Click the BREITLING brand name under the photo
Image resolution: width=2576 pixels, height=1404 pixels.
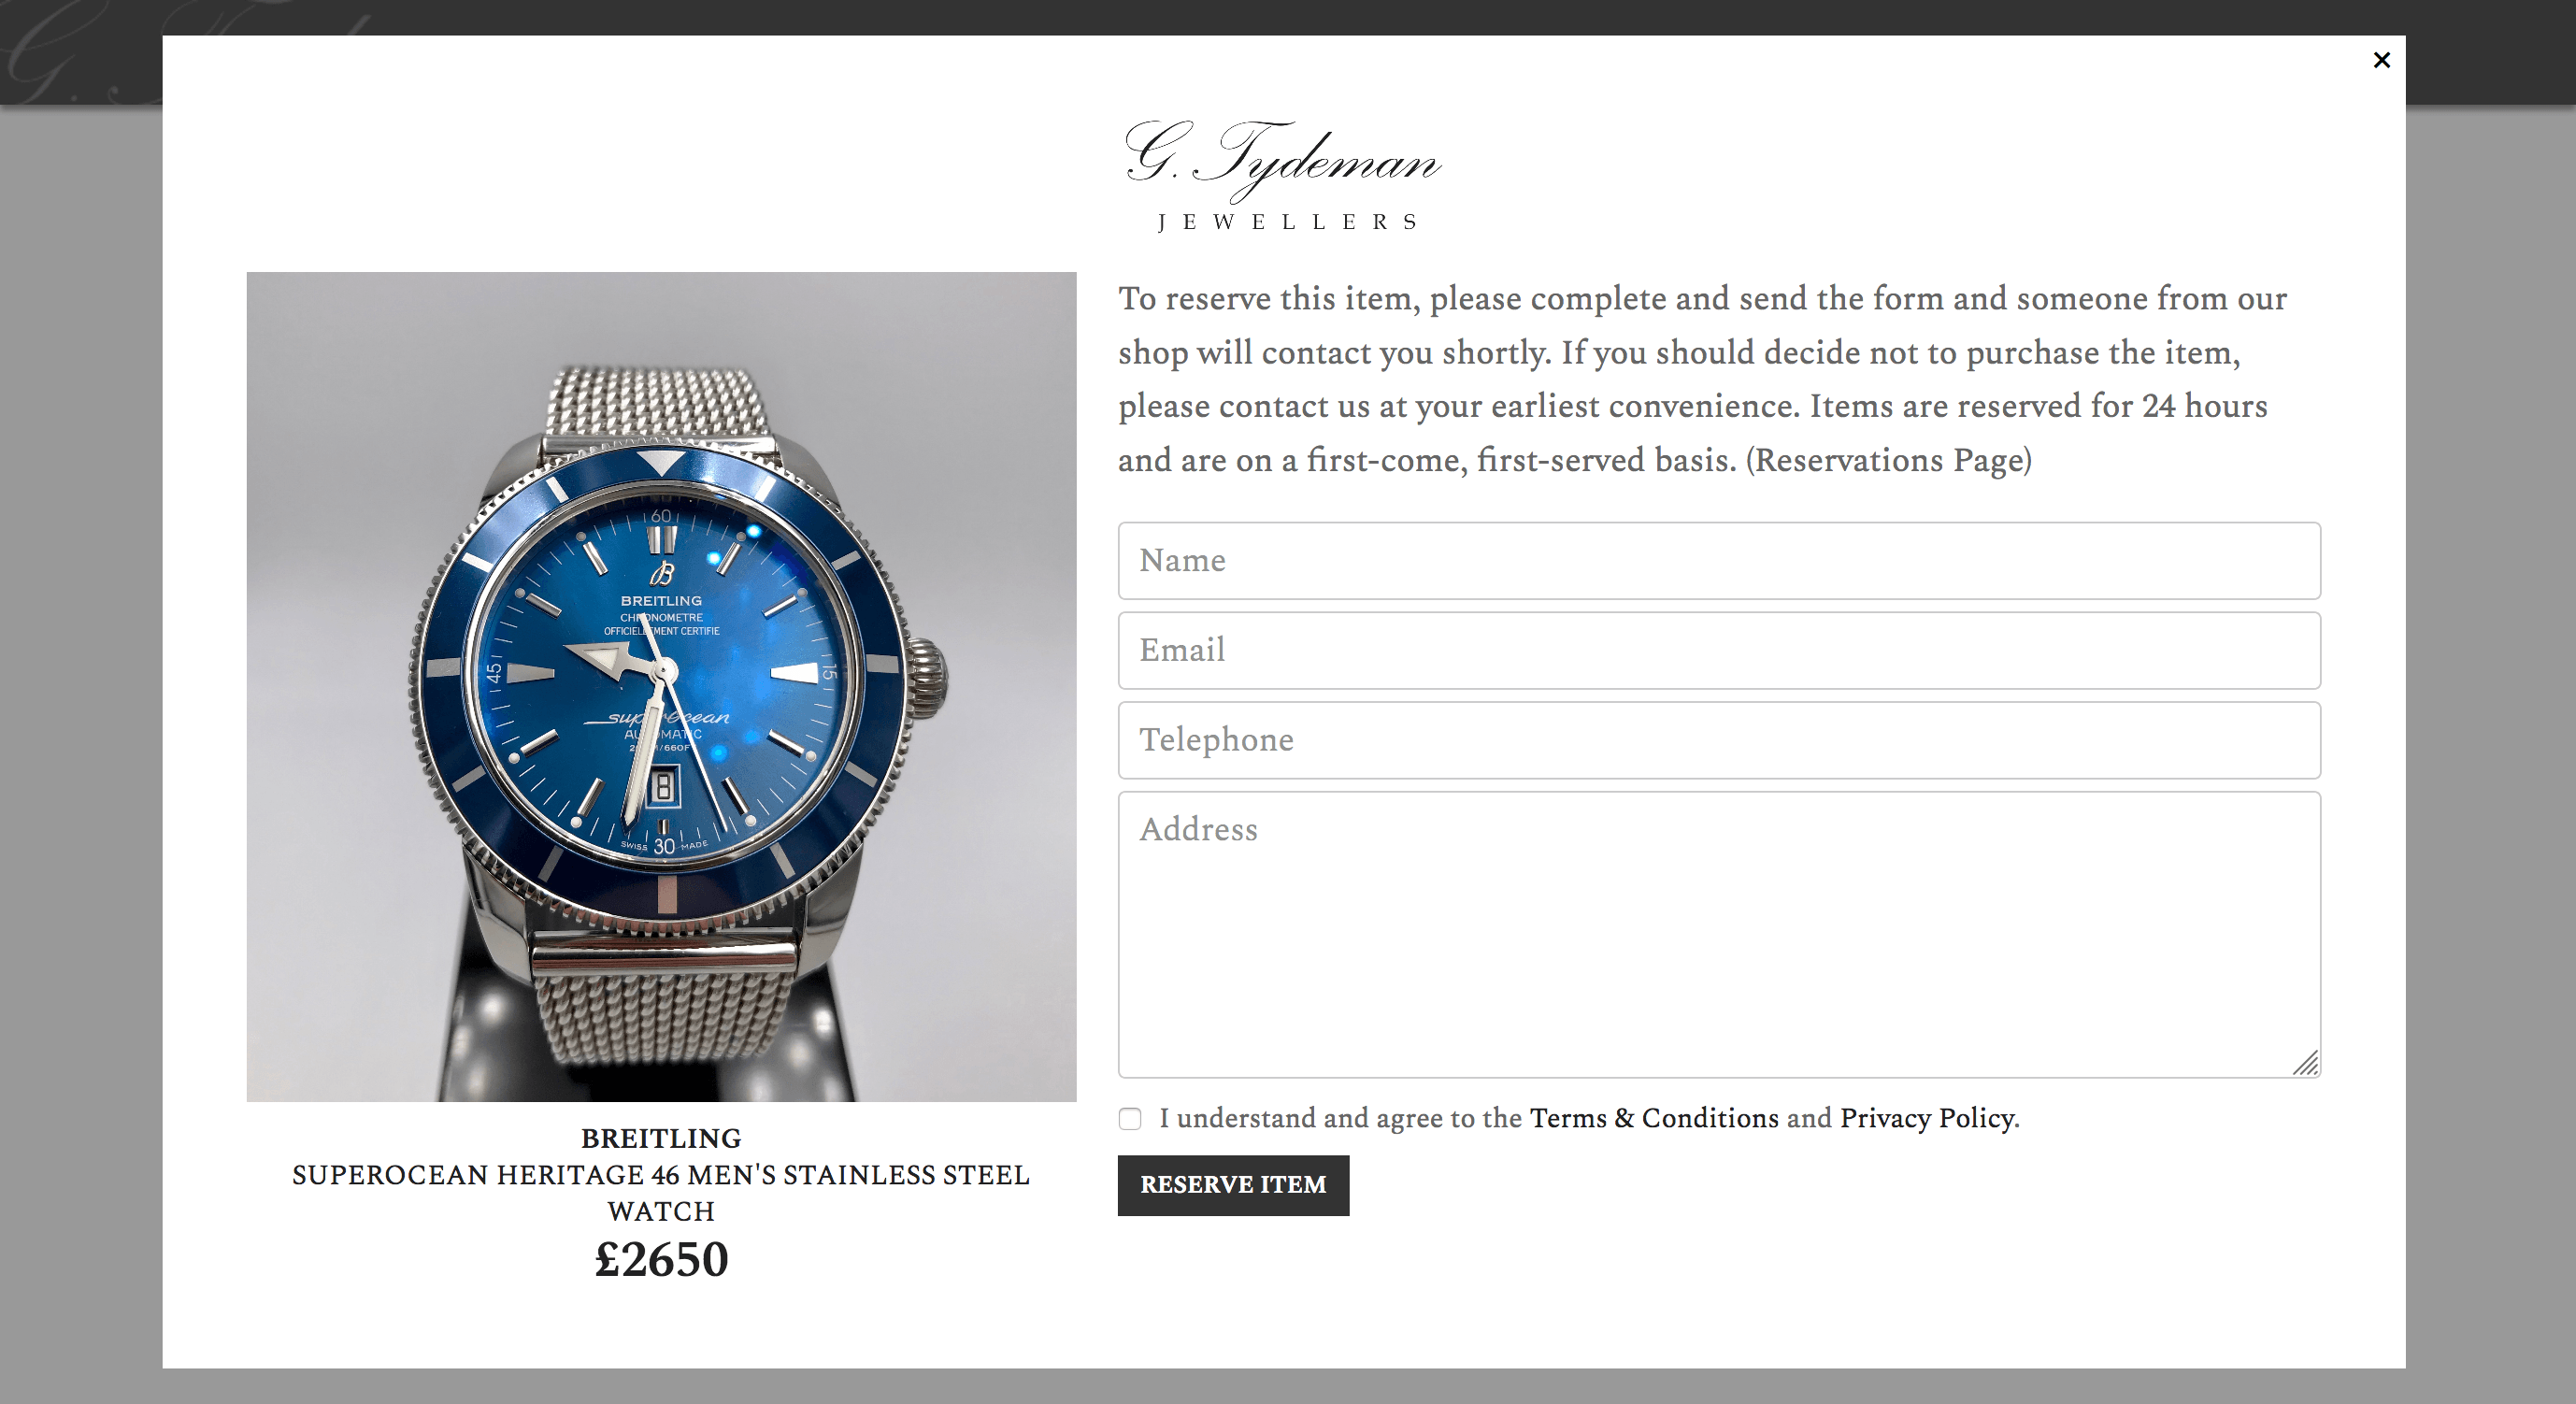tap(661, 1139)
